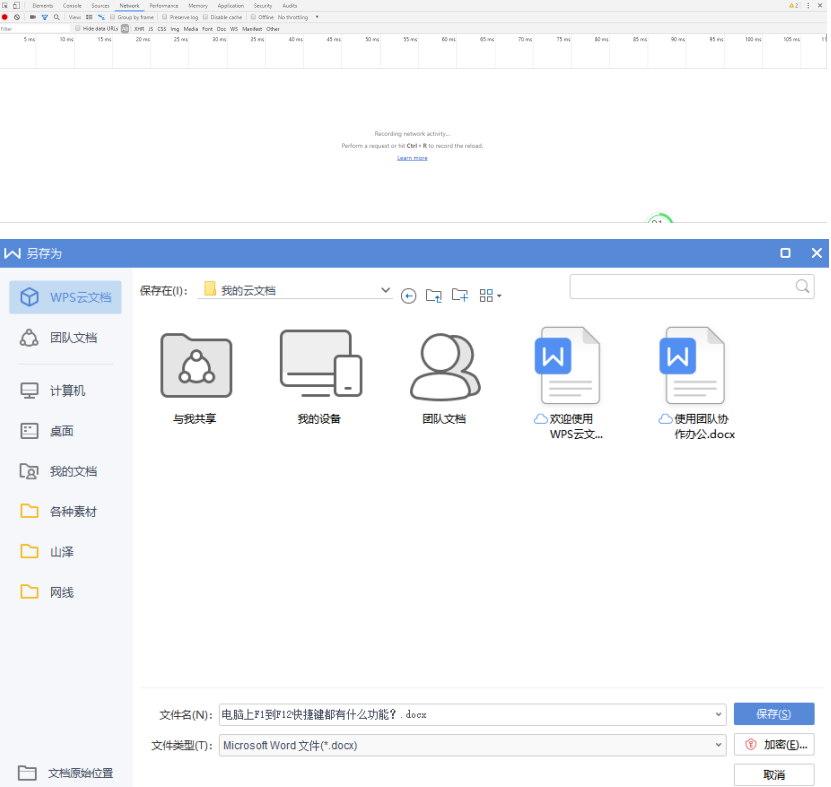Filter requests by Other type
This screenshot has height=787, width=831.
[x=273, y=29]
